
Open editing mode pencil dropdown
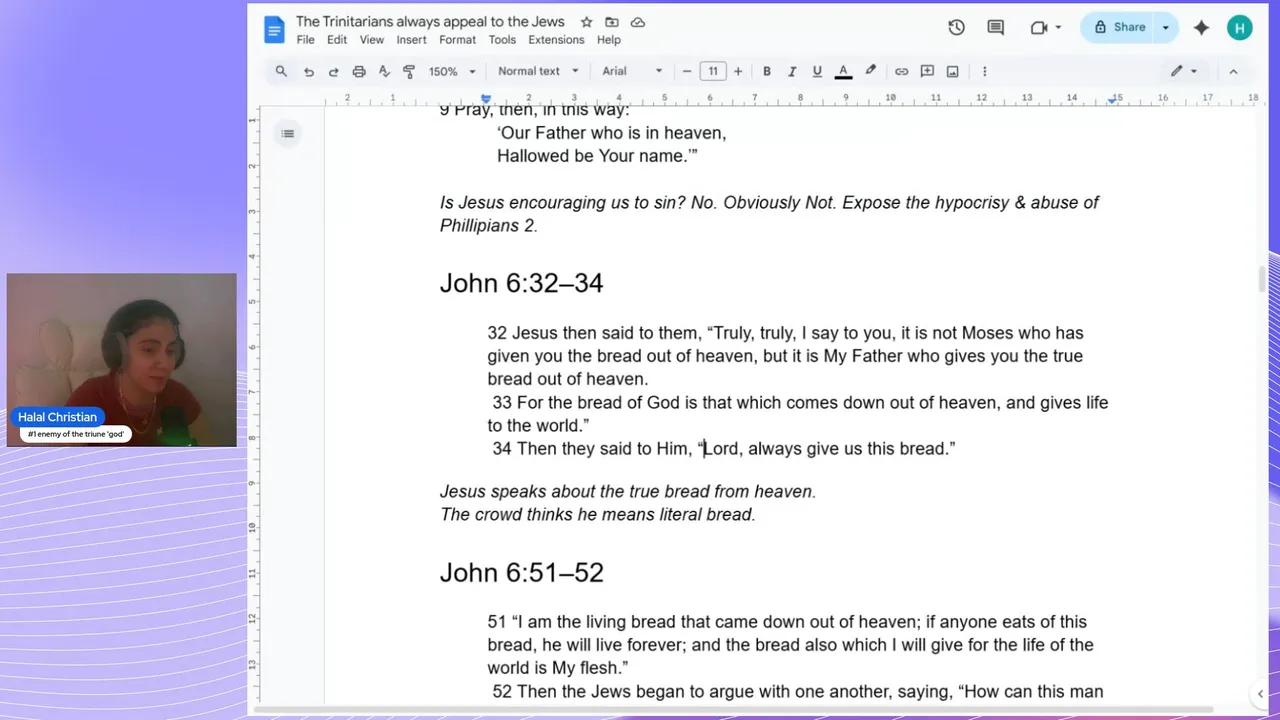pyautogui.click(x=1185, y=71)
